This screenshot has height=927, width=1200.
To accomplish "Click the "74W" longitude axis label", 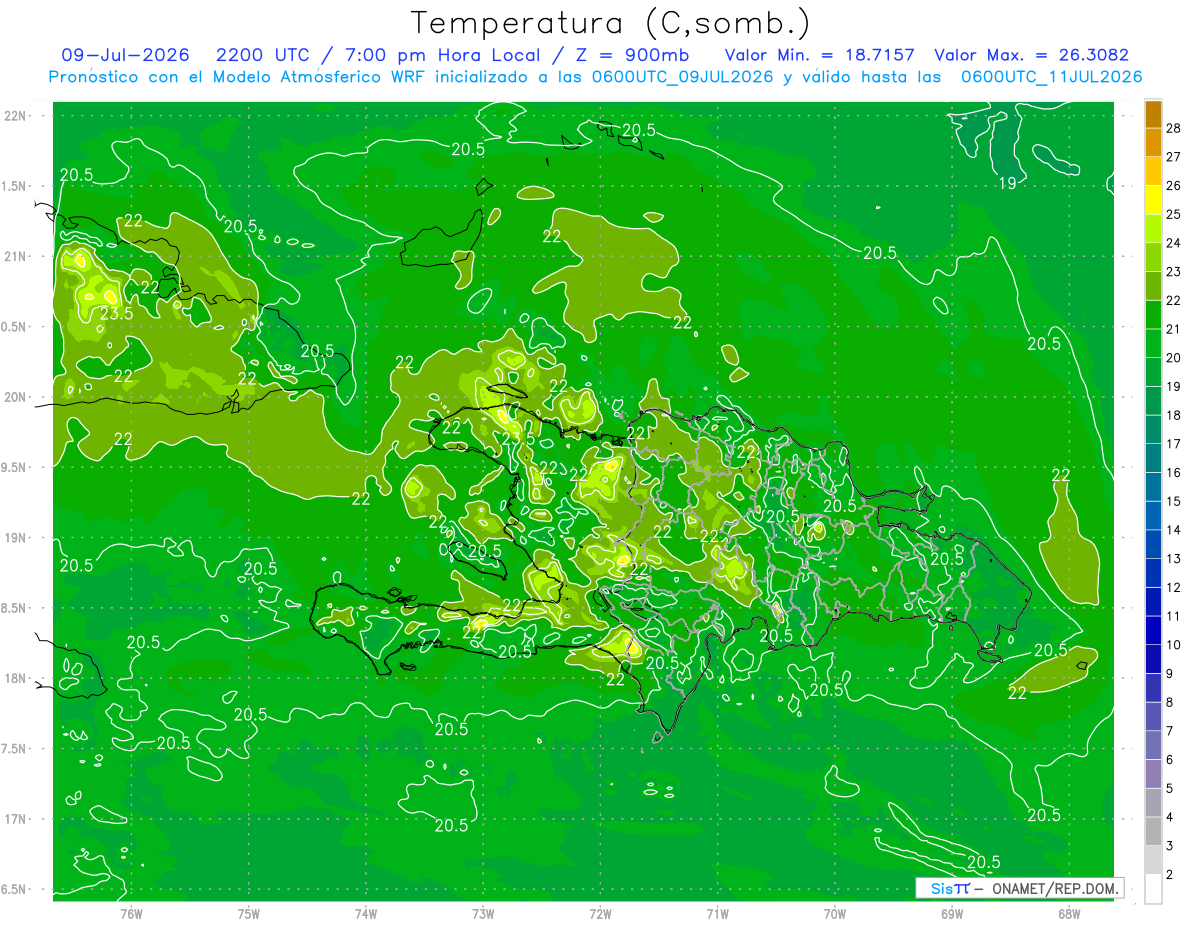I will click(365, 913).
